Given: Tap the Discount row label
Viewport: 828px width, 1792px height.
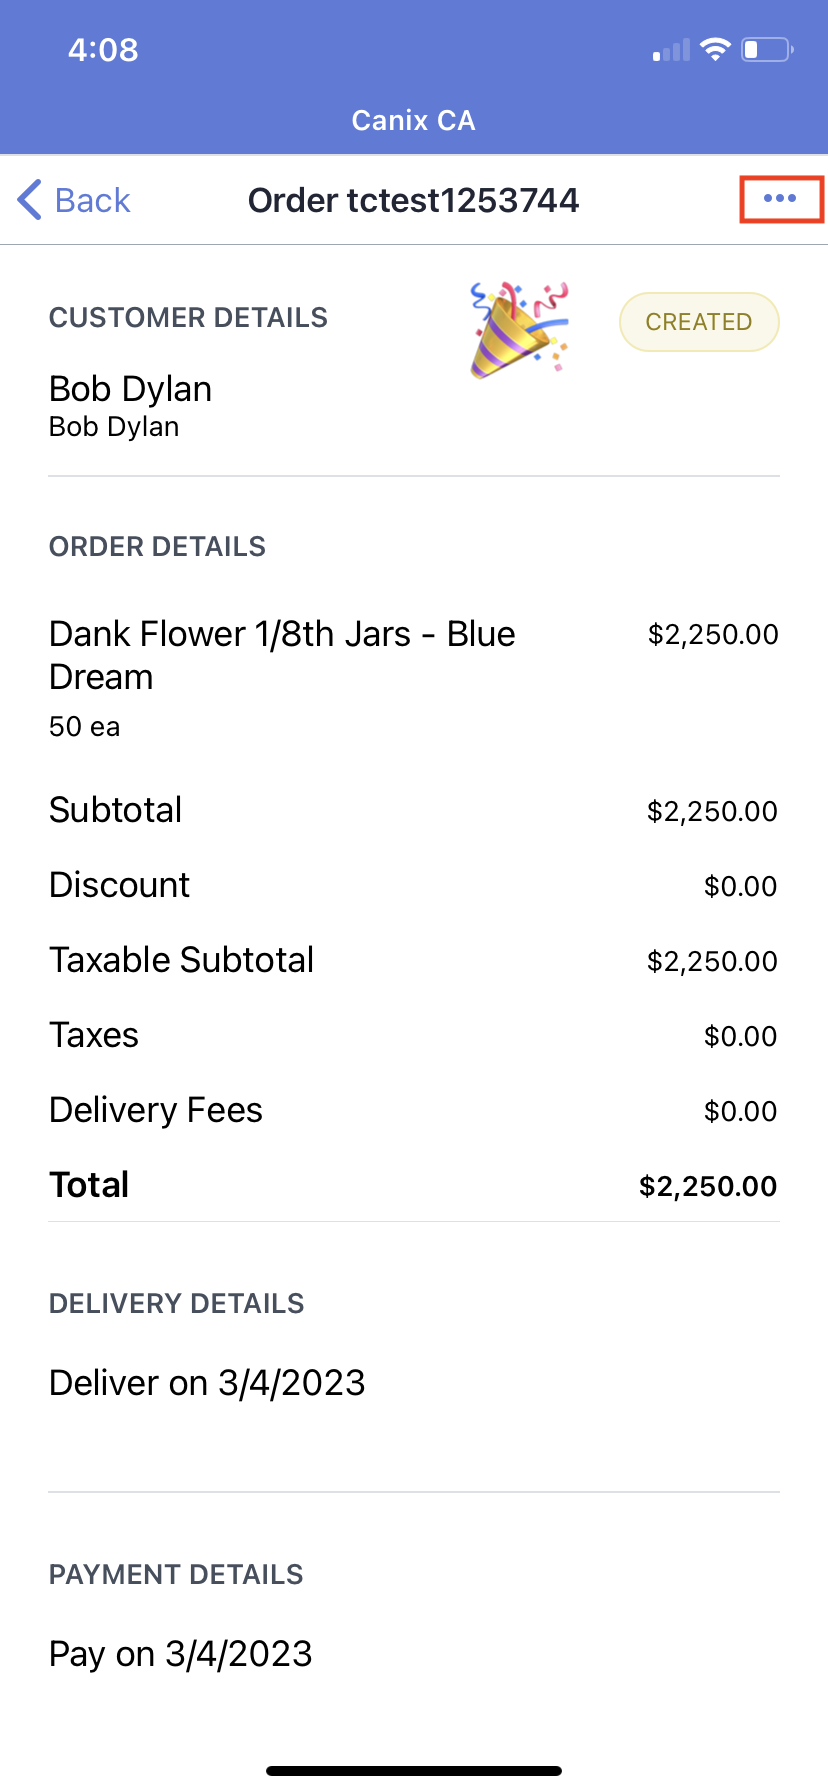Looking at the screenshot, I should [119, 885].
